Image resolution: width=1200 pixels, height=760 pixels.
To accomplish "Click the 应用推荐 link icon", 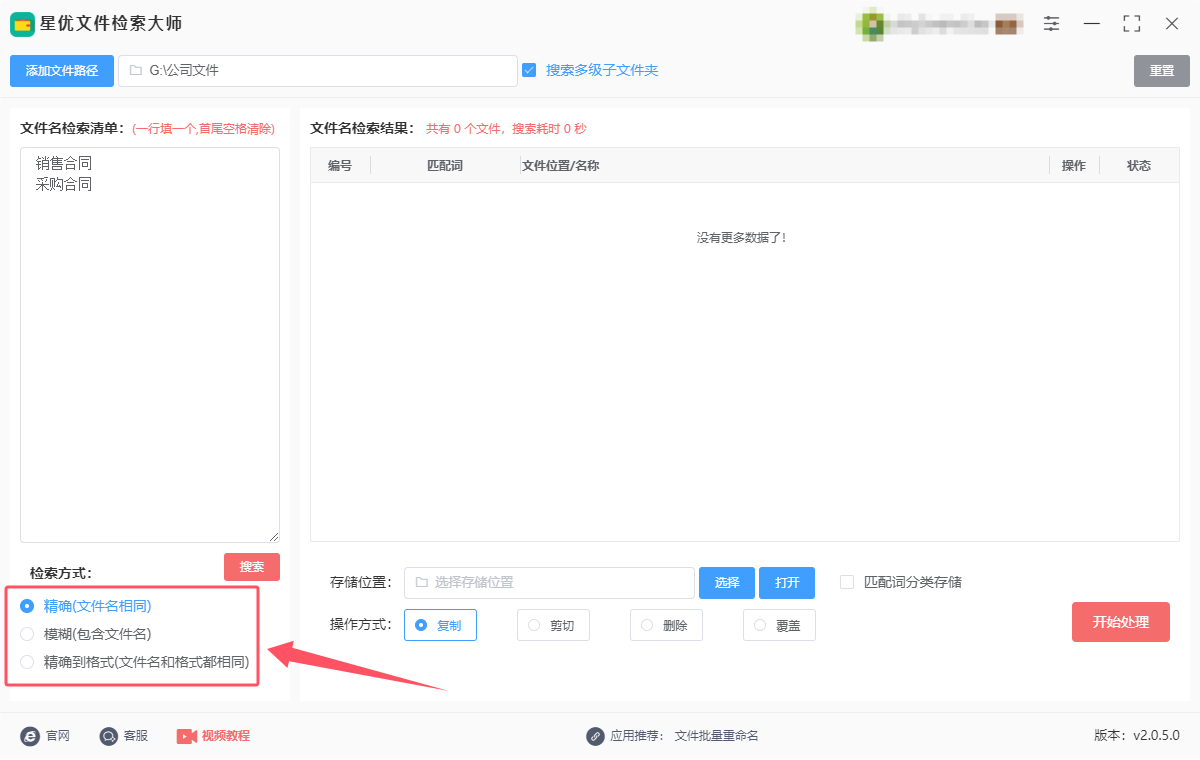I will (596, 736).
